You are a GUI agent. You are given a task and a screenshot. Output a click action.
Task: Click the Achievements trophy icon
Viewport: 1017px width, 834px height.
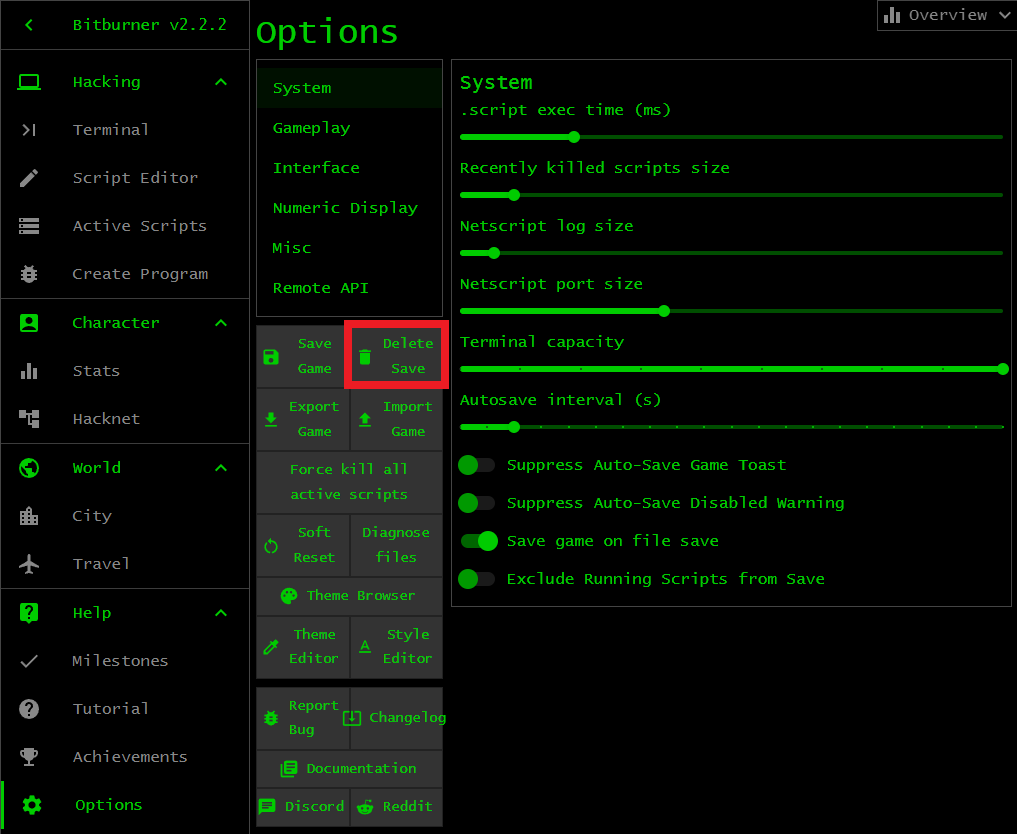tap(29, 757)
